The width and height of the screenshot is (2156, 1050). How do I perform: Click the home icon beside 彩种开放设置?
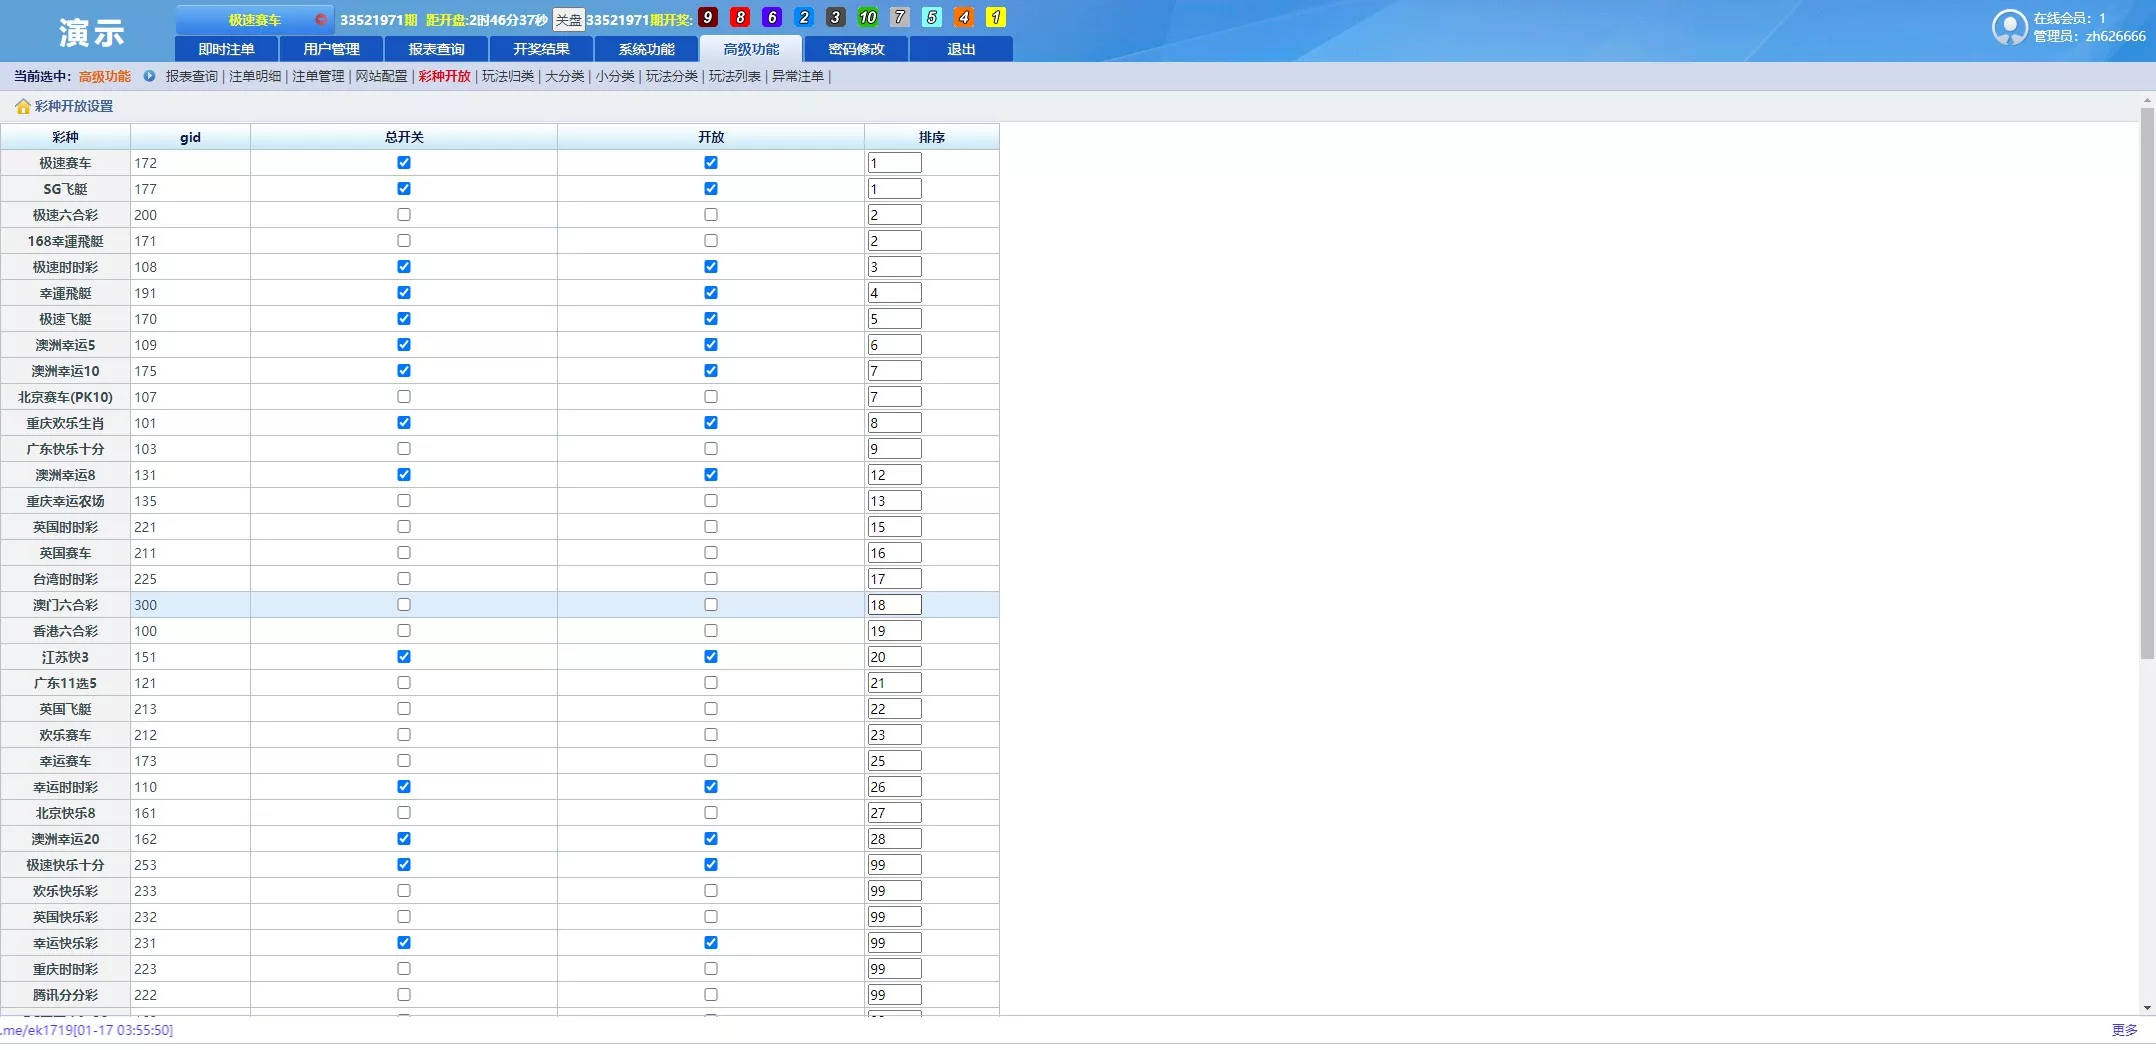[22, 106]
